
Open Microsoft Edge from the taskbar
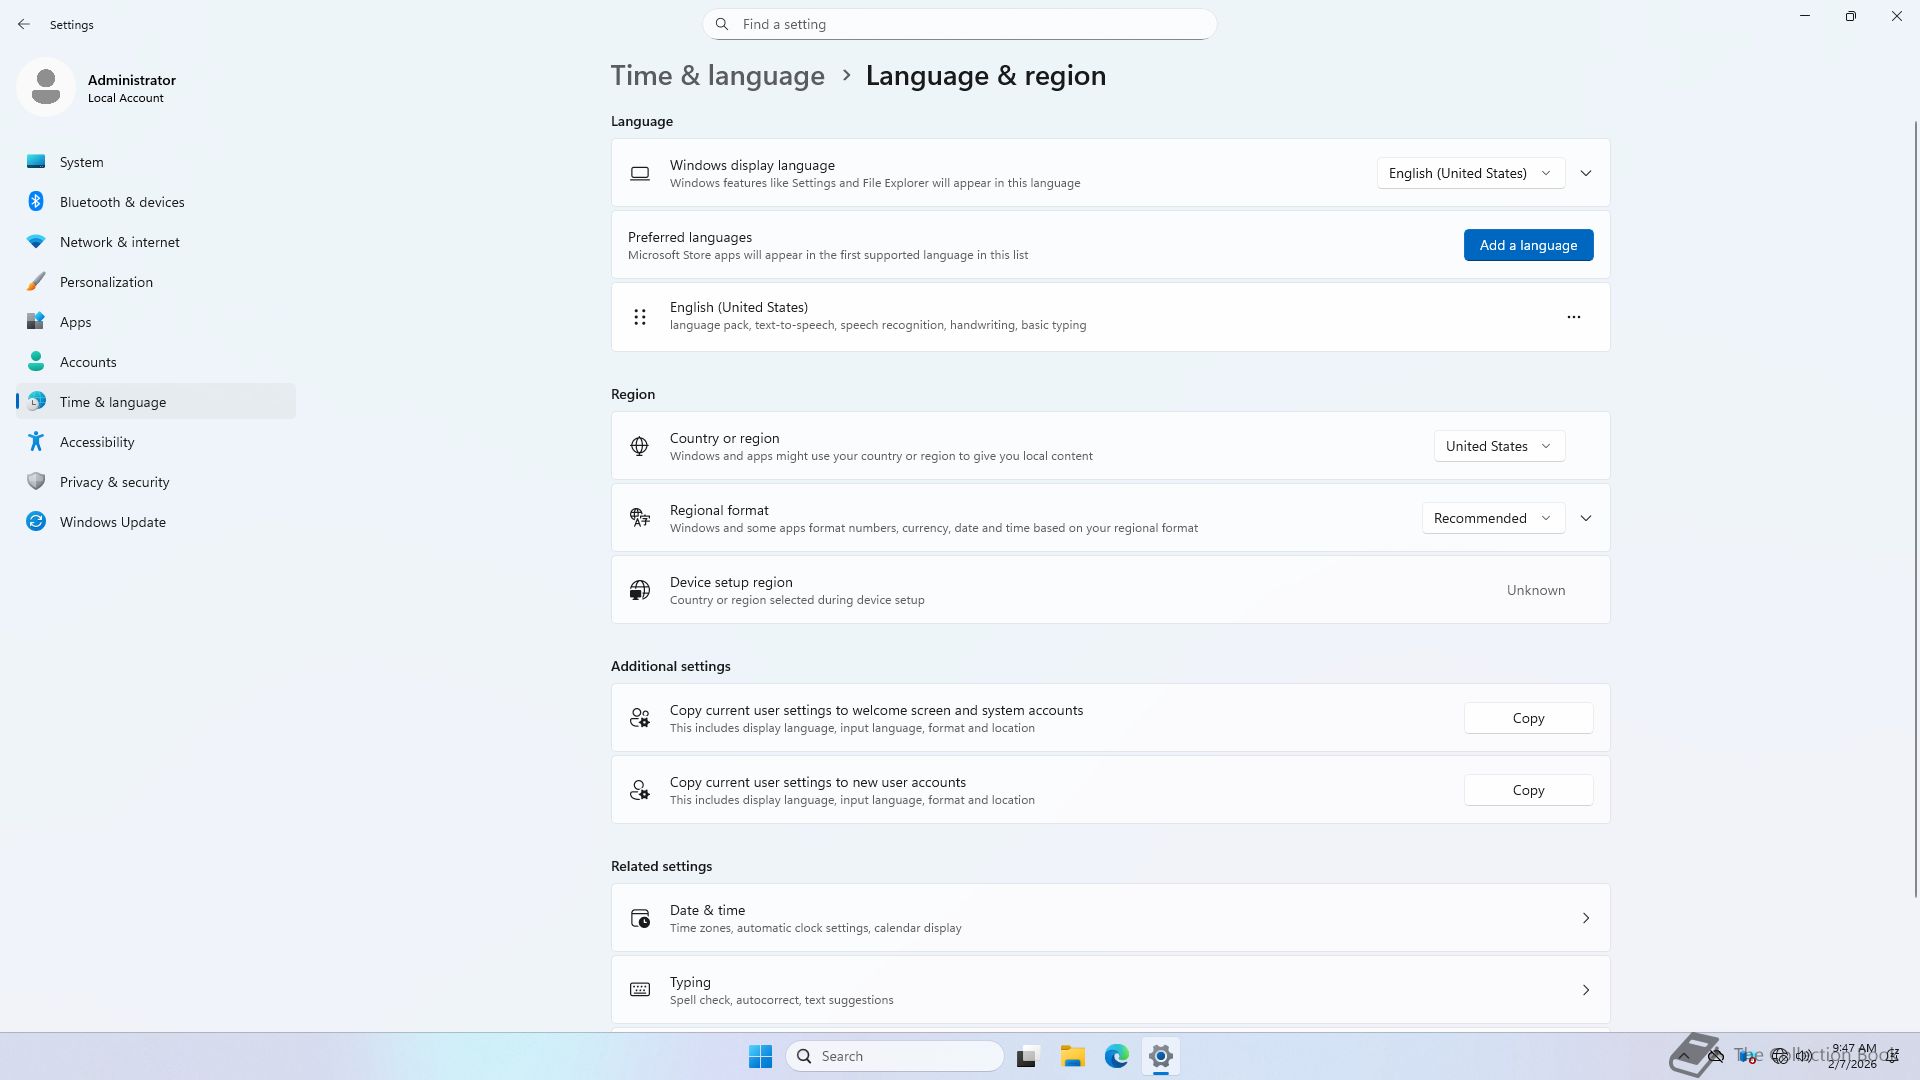point(1116,1056)
